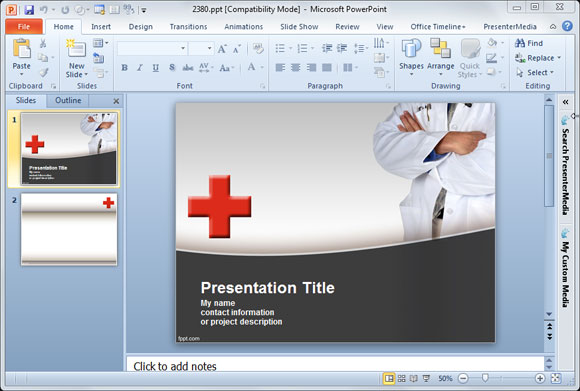580x391 pixels.
Task: Go to Transitions tab
Action: click(x=188, y=27)
